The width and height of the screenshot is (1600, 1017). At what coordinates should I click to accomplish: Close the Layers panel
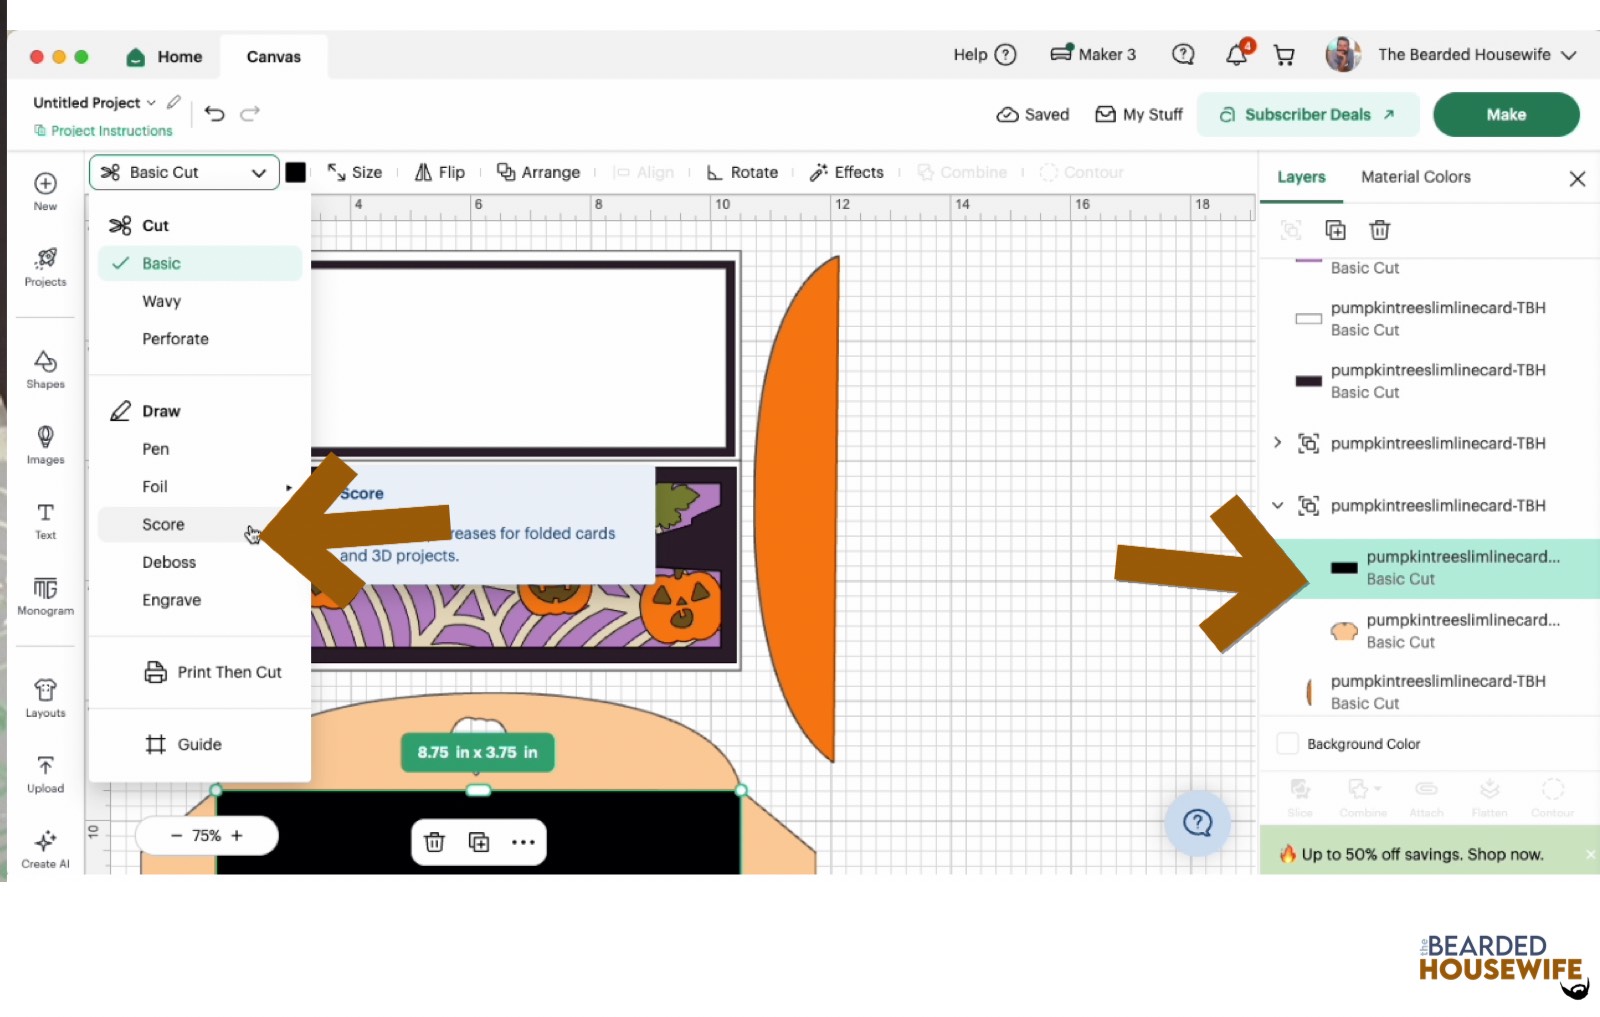(1577, 179)
